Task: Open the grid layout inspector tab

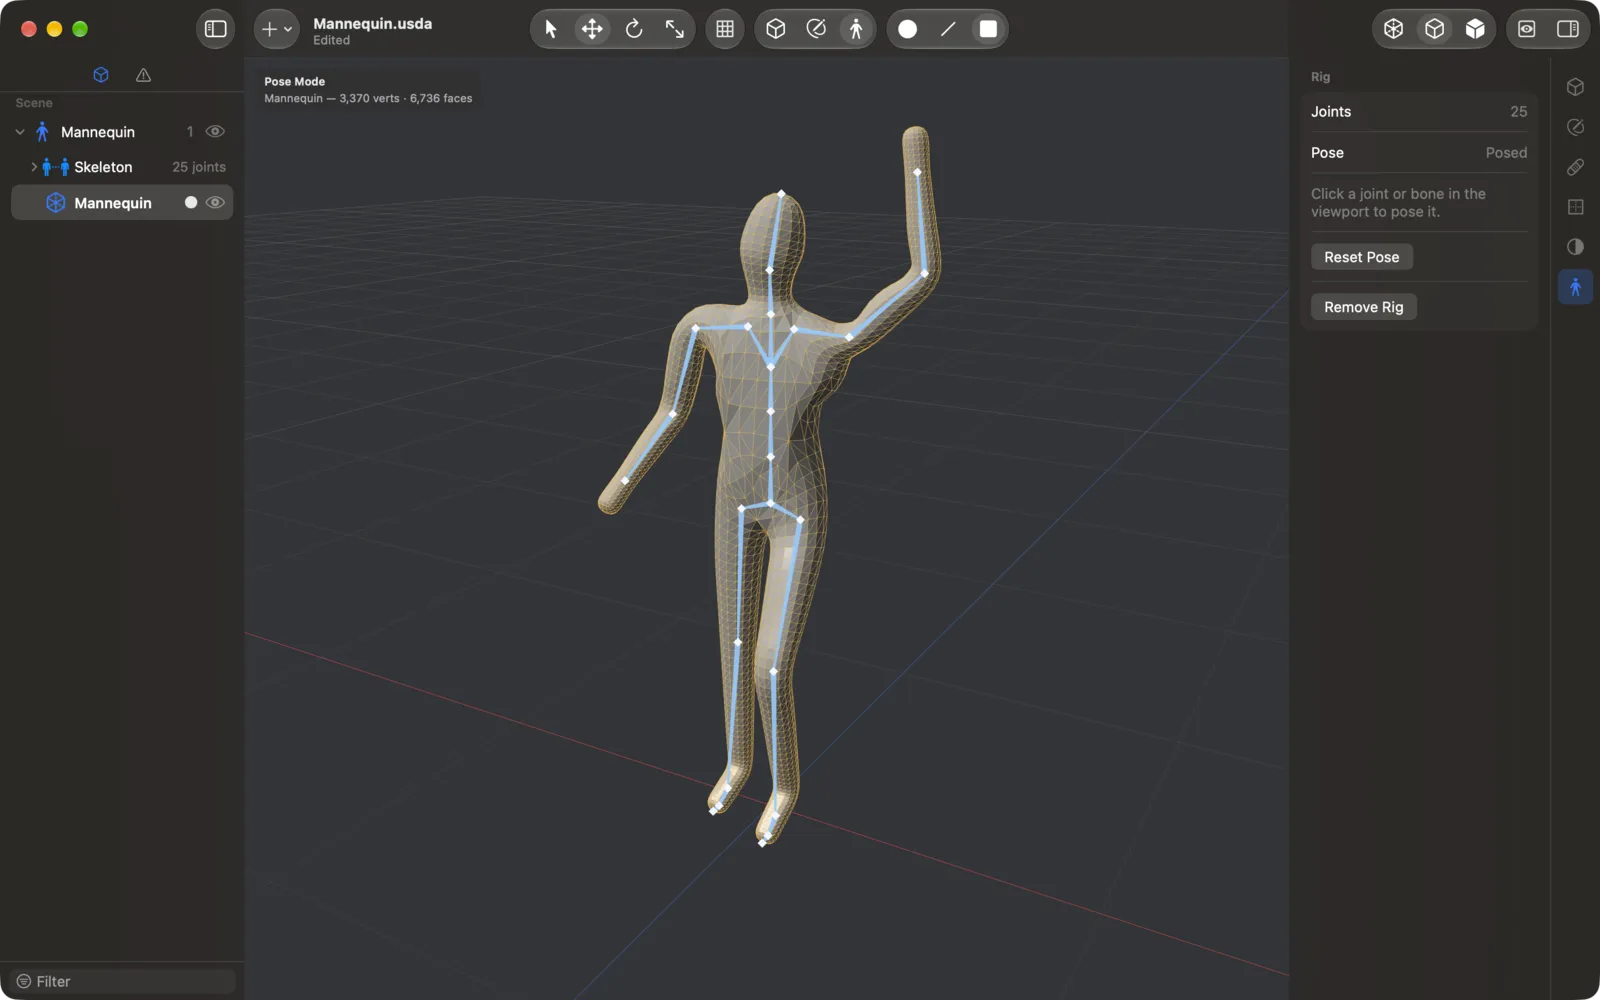Action: click(x=1575, y=207)
